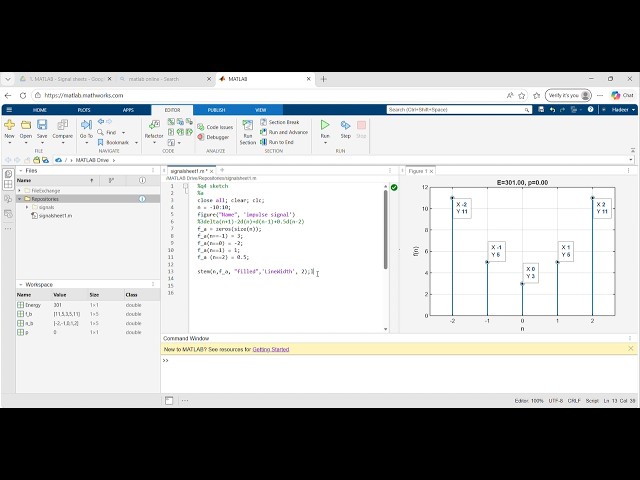The height and width of the screenshot is (480, 640).
Task: Expand the signals folder
Action: 27,207
